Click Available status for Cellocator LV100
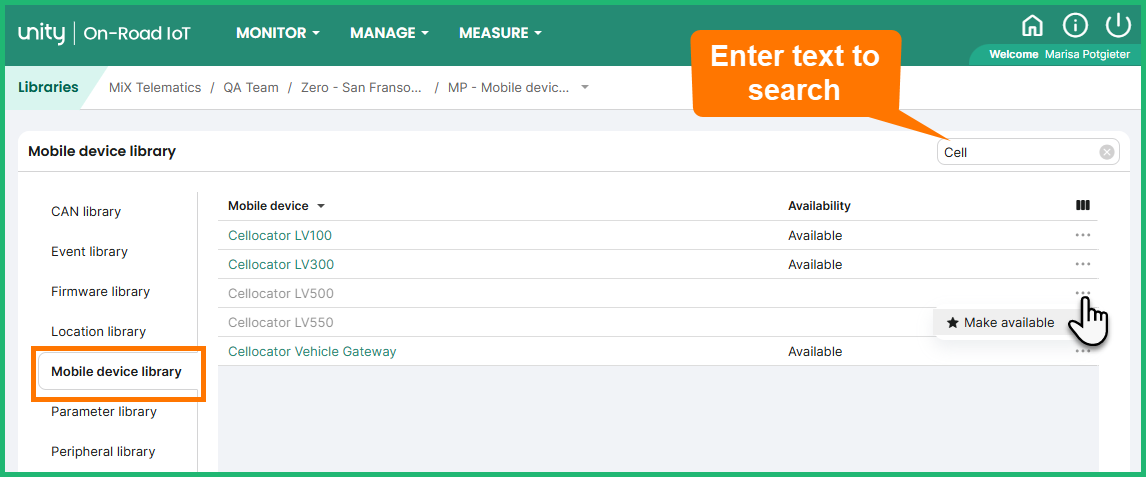1146x477 pixels. pyautogui.click(x=815, y=235)
